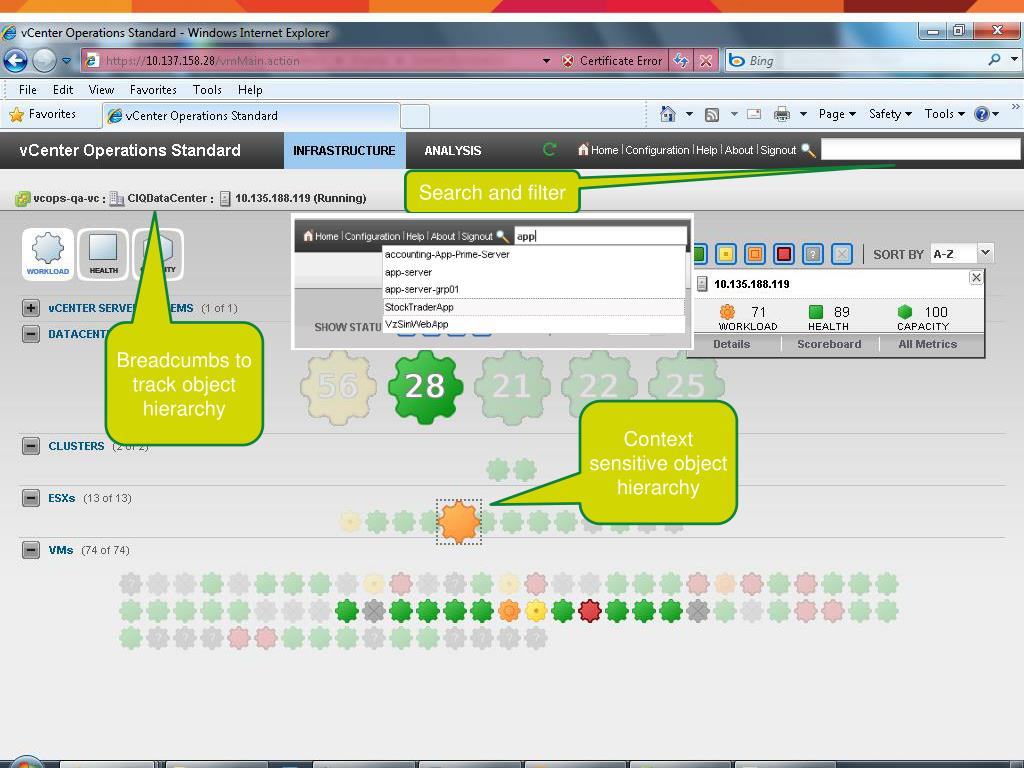
Task: Toggle the orange status filter button
Action: (x=755, y=254)
